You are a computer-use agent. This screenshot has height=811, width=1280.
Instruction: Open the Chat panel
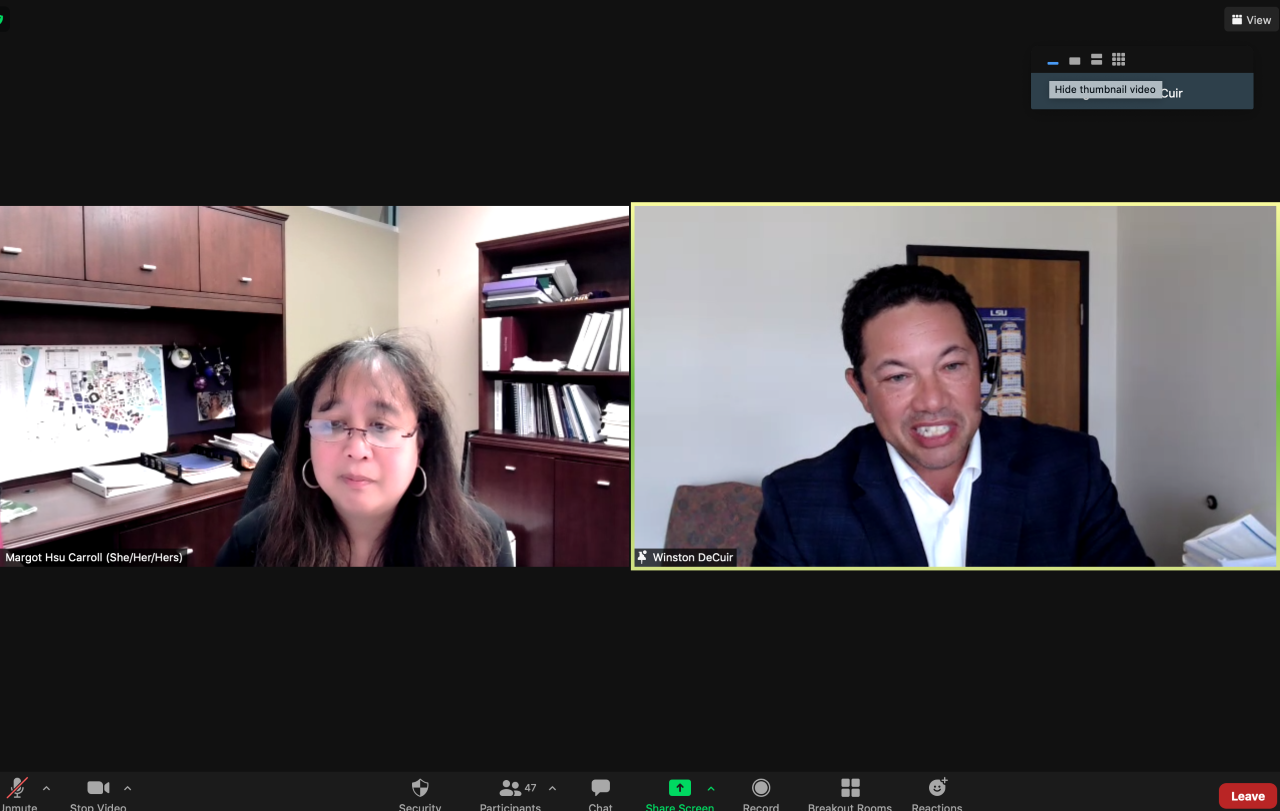pos(600,790)
